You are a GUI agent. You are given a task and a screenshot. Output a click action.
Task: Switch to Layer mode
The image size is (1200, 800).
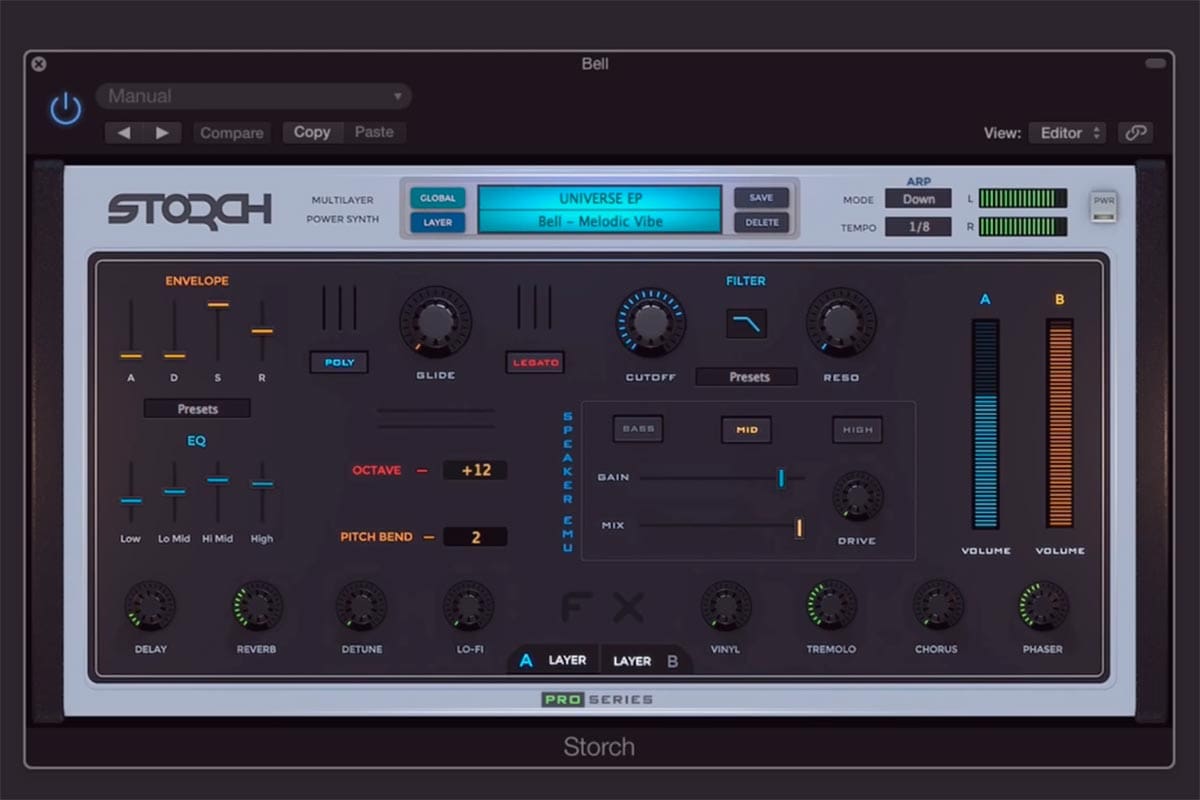point(437,222)
